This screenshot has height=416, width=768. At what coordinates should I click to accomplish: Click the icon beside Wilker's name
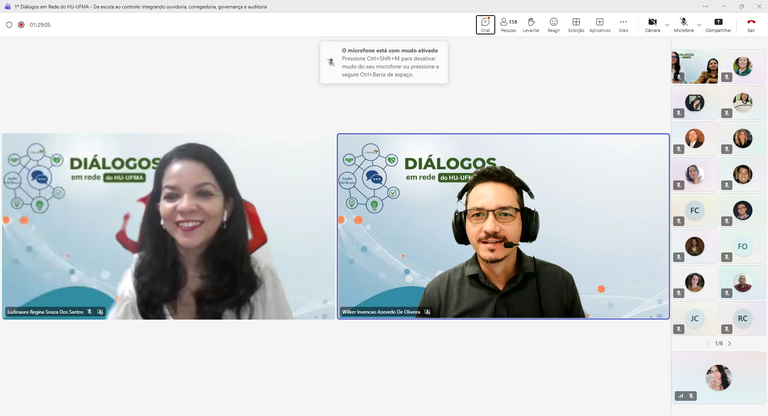pyautogui.click(x=427, y=312)
